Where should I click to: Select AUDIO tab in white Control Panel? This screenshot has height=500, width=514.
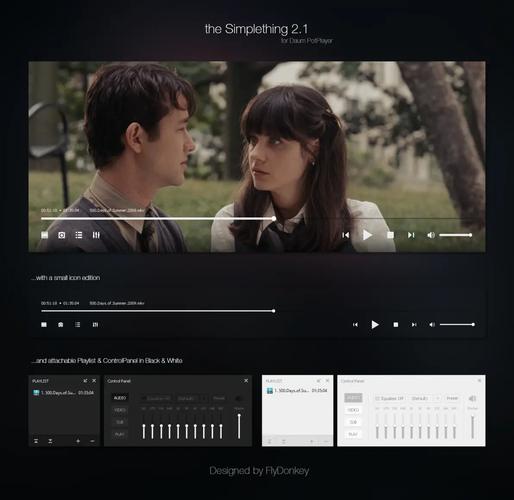coord(353,398)
